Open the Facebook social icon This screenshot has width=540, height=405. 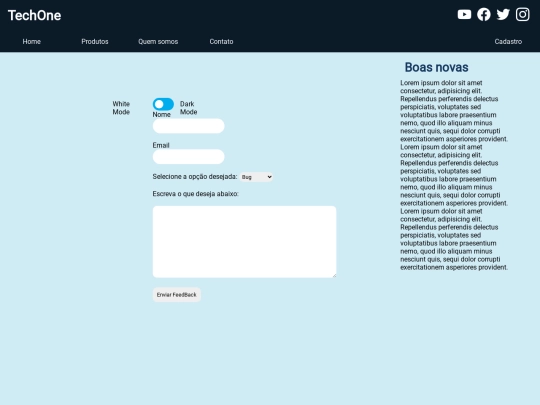484,14
